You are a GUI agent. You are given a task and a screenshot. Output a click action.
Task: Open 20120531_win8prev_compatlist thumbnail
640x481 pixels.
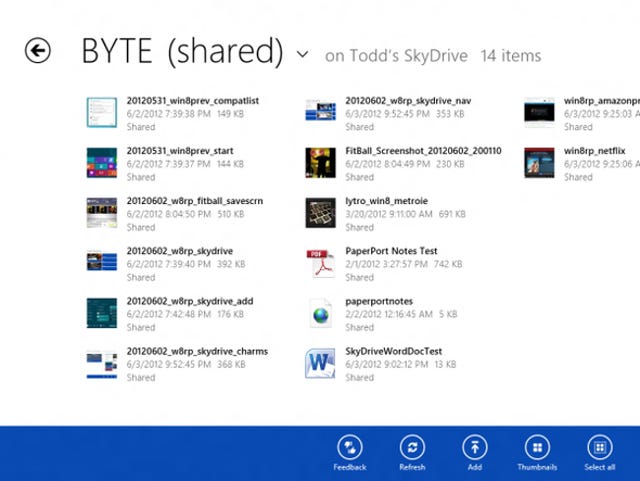click(102, 112)
